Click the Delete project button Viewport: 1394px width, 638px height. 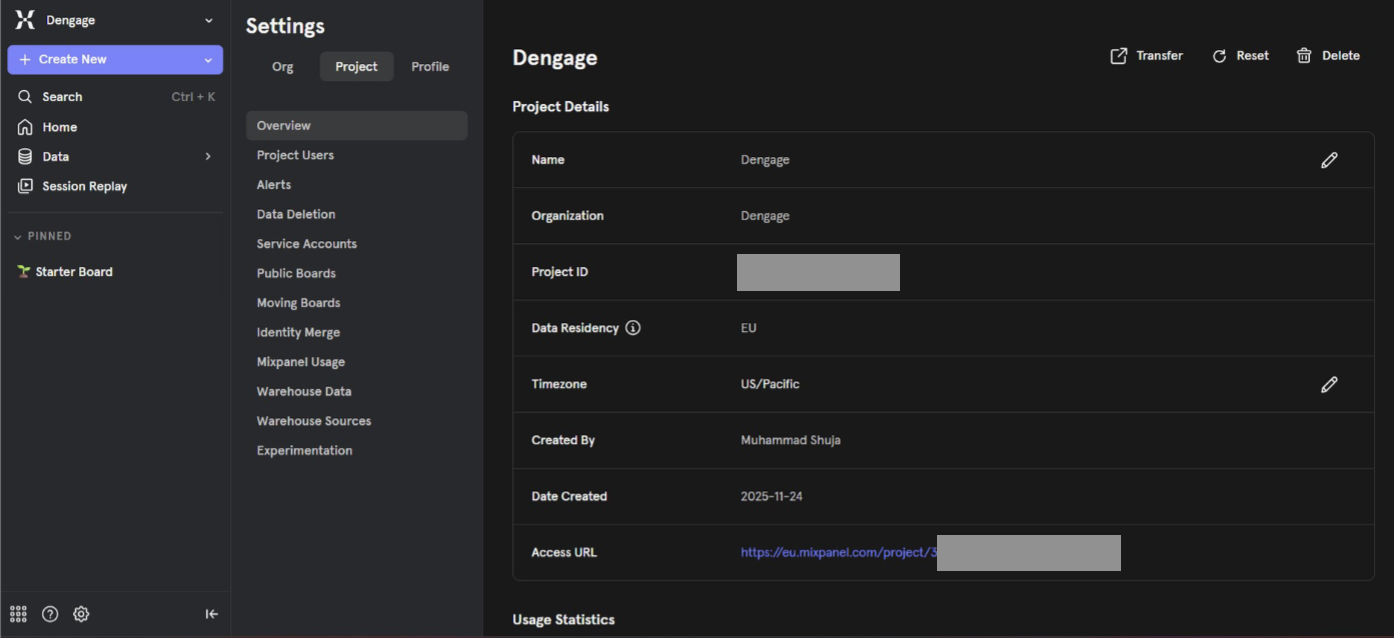tap(1328, 56)
